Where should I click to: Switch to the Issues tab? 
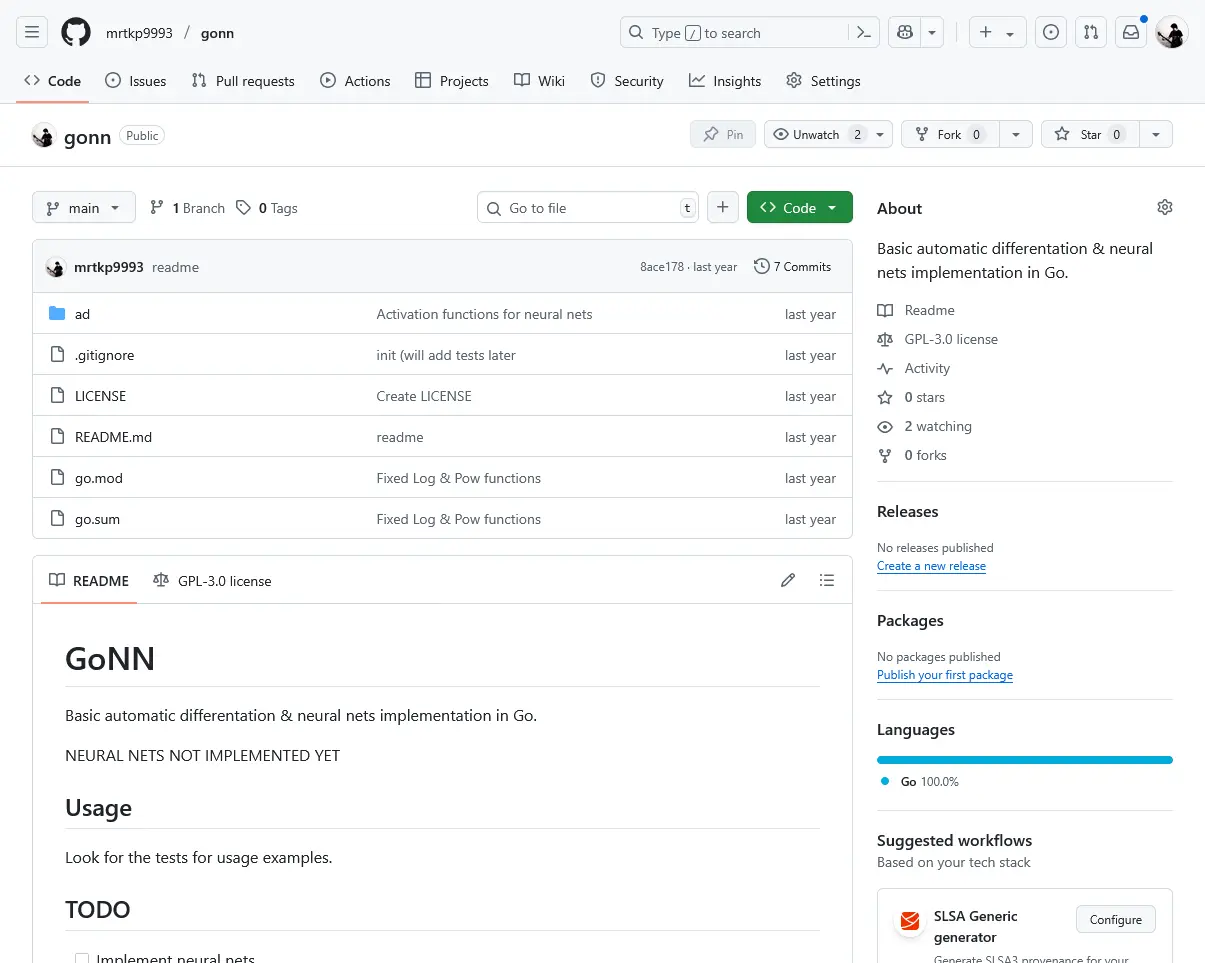click(x=136, y=81)
